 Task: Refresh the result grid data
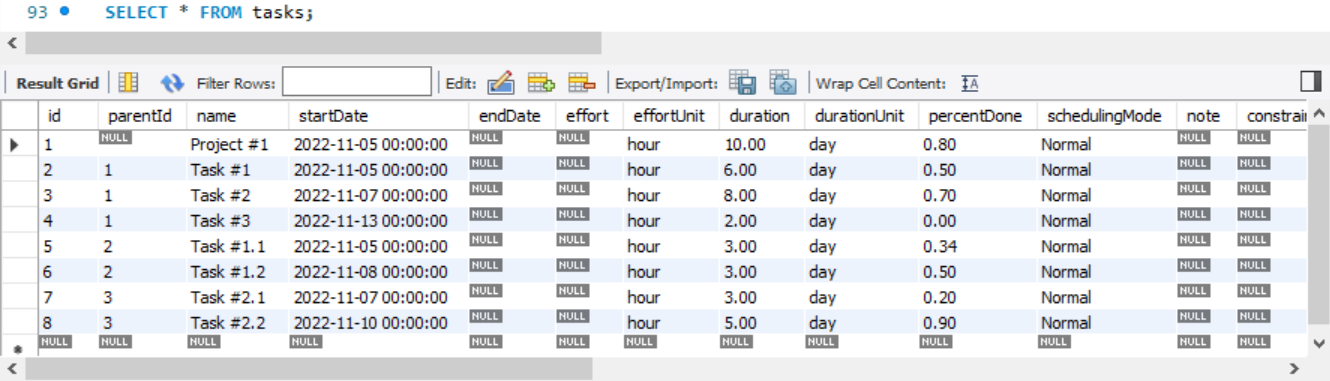coord(173,83)
